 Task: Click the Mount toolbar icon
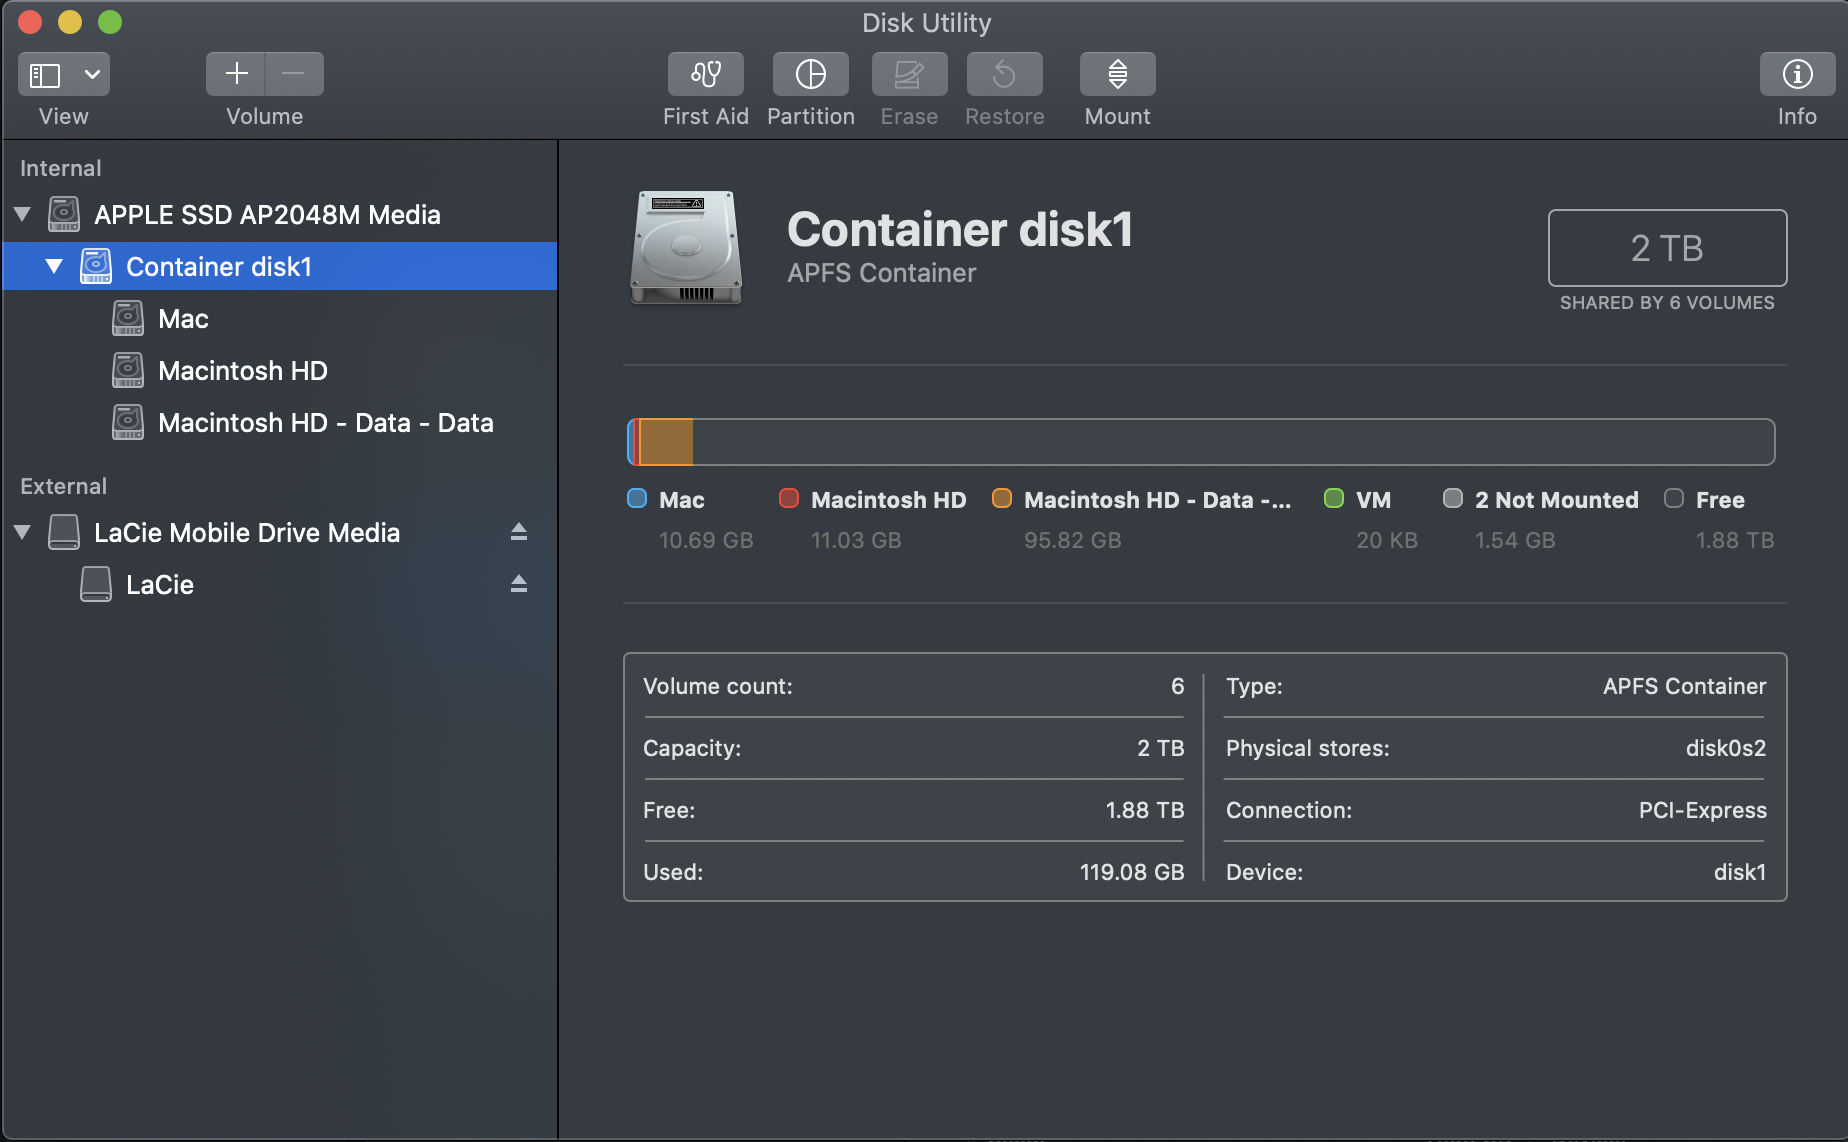[x=1117, y=75]
